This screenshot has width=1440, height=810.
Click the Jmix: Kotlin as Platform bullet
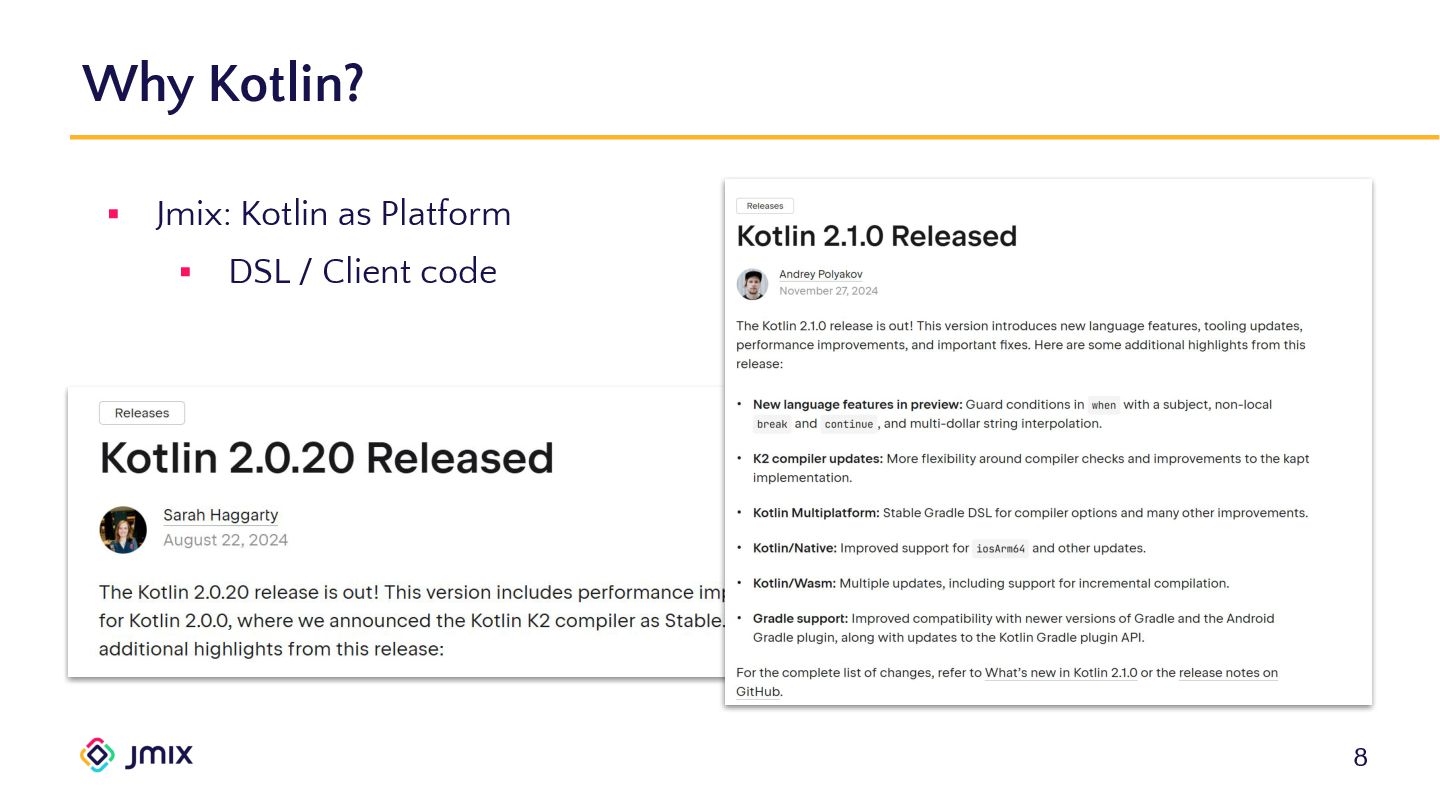point(333,214)
